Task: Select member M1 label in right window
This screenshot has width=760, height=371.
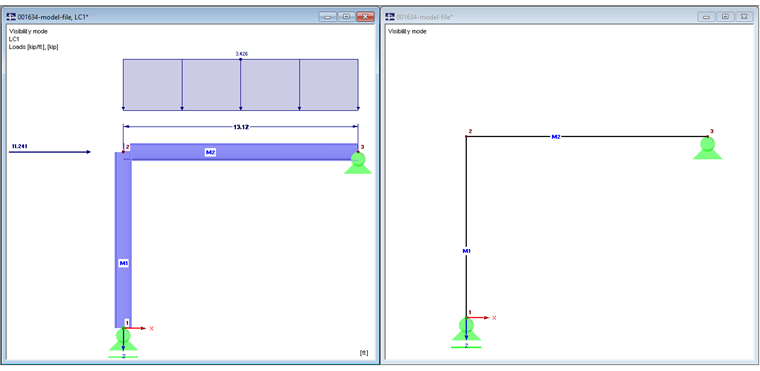Action: tap(466, 251)
